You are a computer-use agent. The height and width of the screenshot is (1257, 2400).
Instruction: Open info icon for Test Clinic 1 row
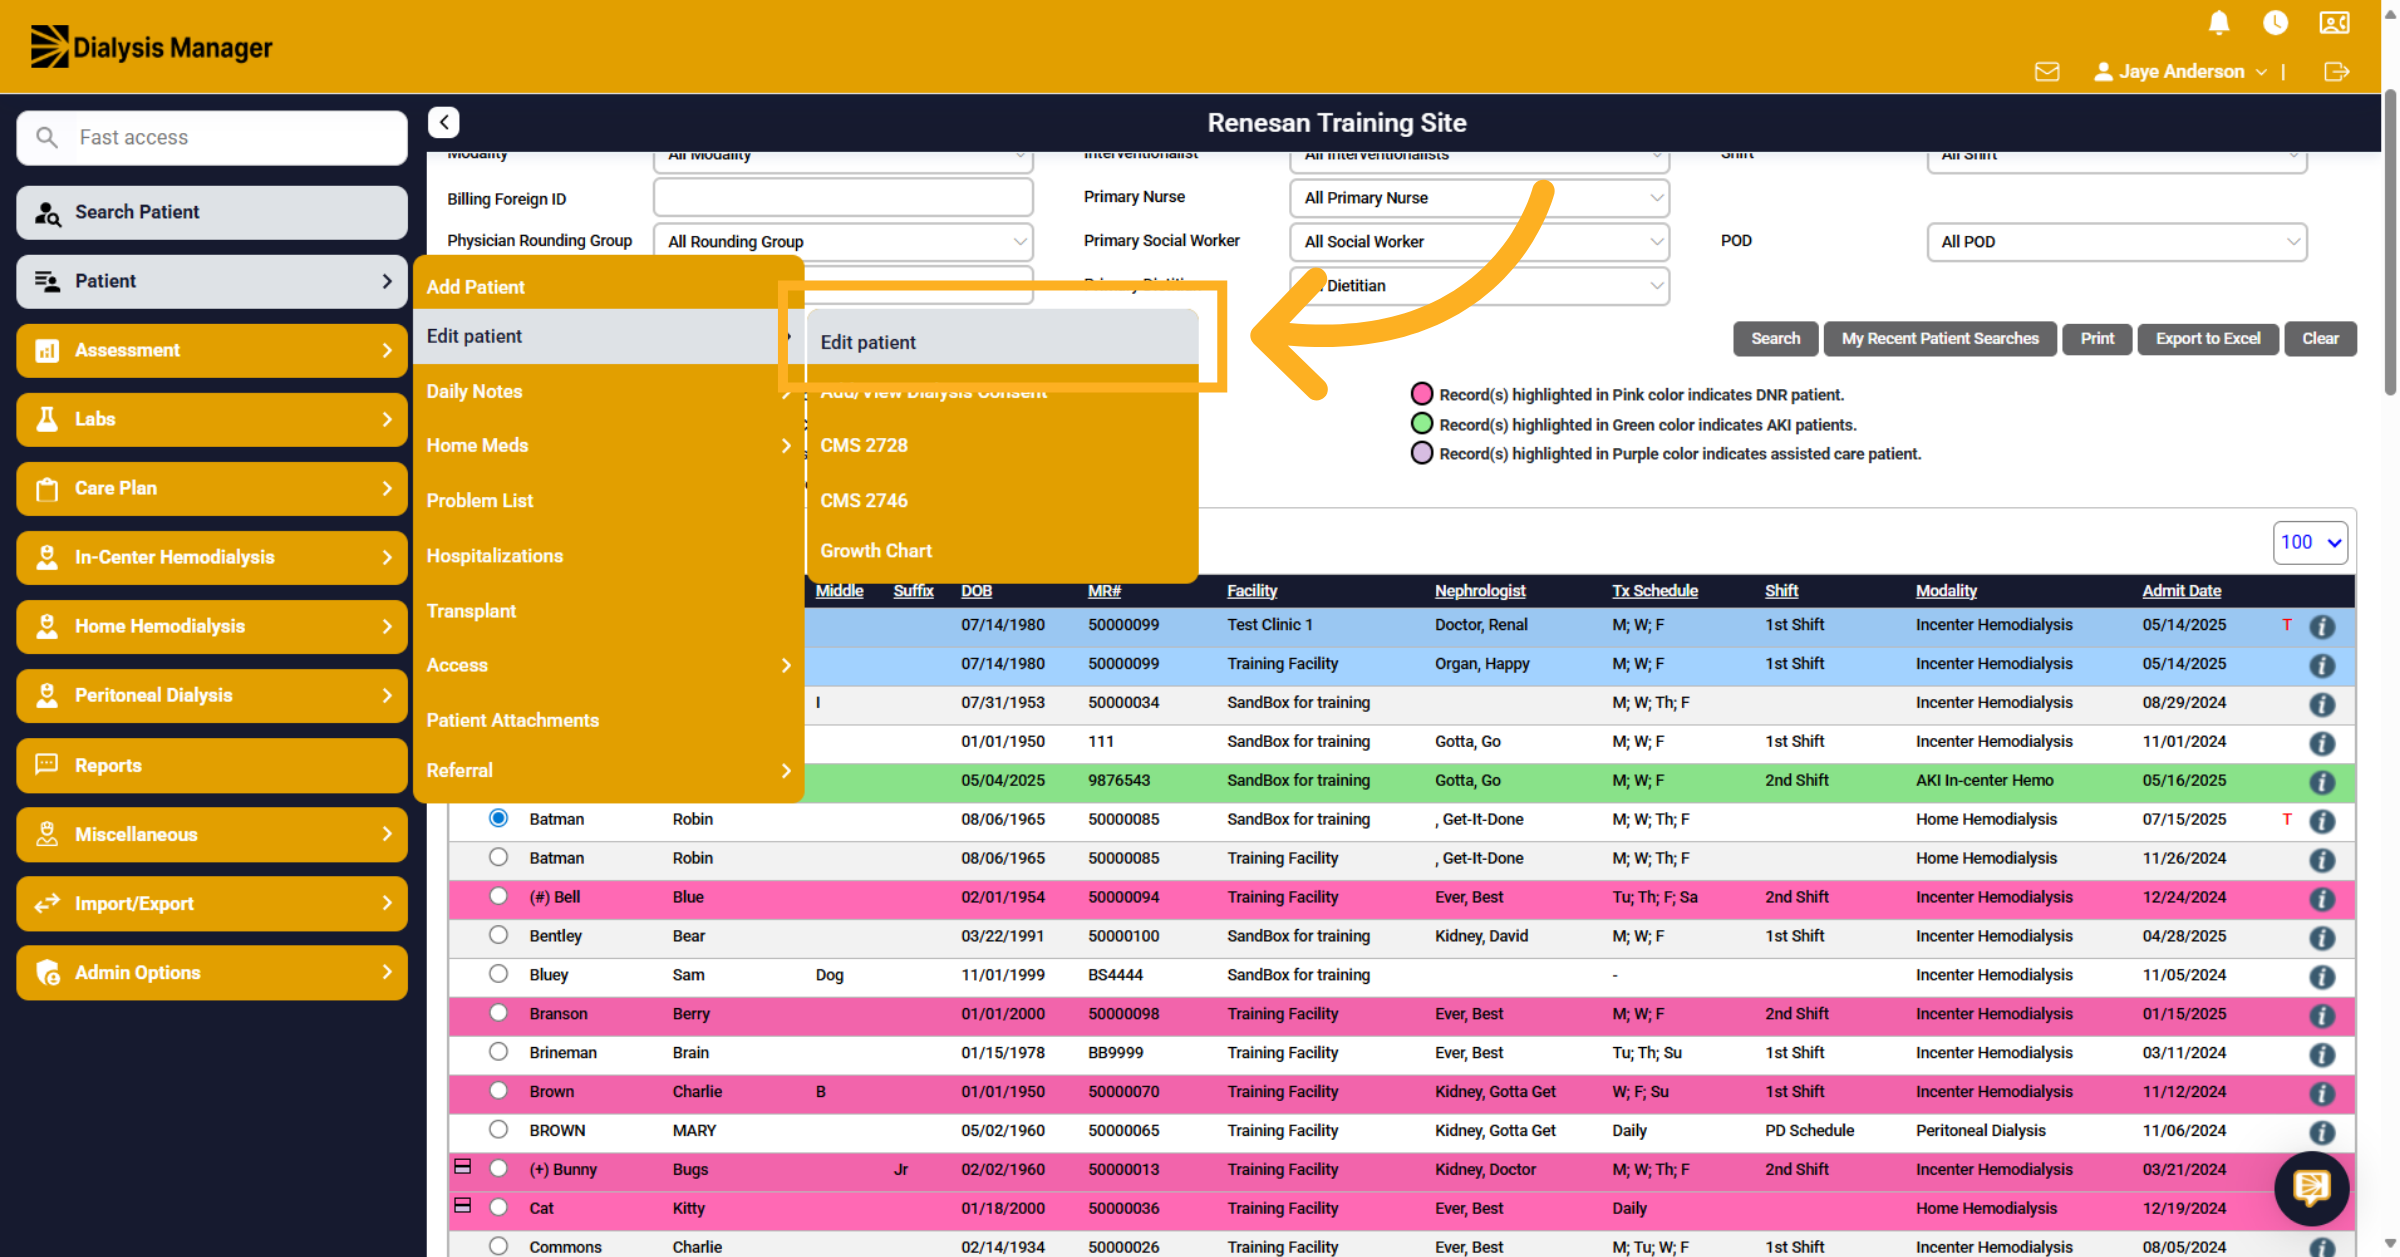click(2322, 626)
